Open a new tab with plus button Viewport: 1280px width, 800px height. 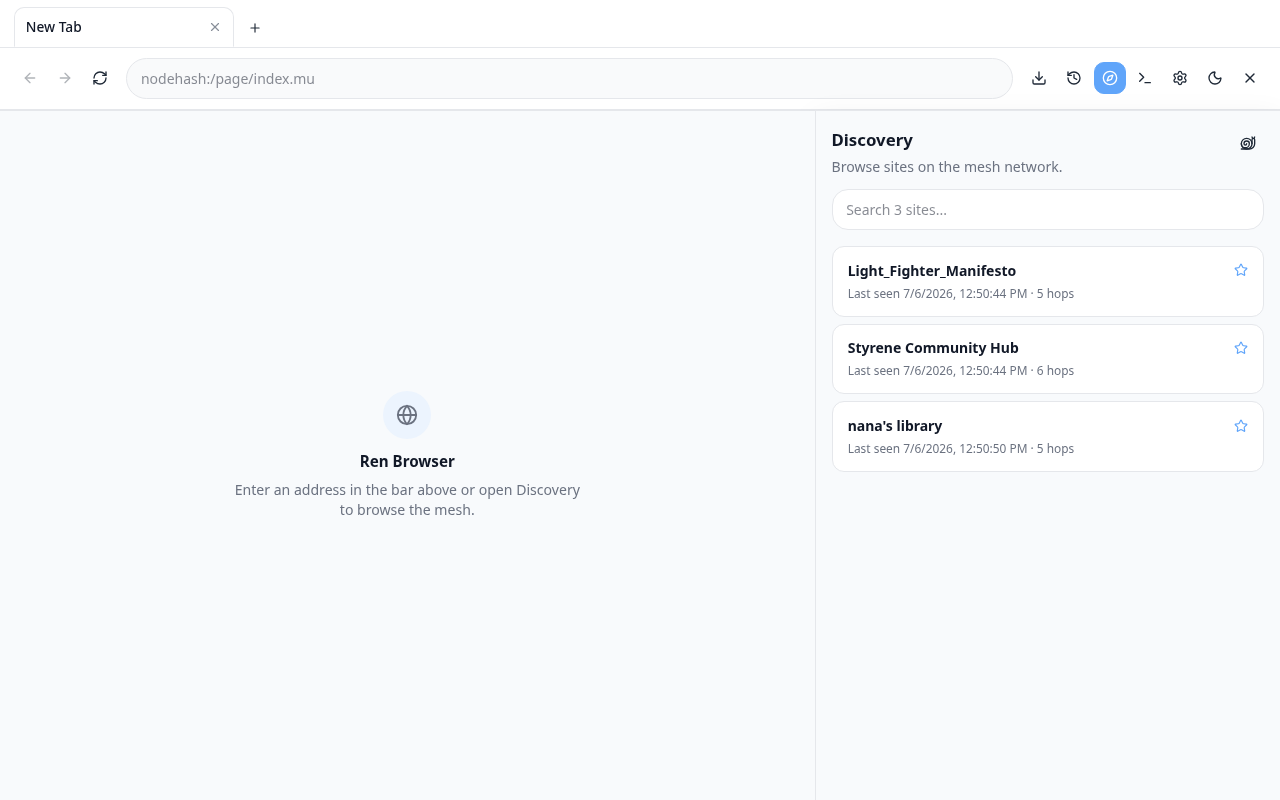255,28
